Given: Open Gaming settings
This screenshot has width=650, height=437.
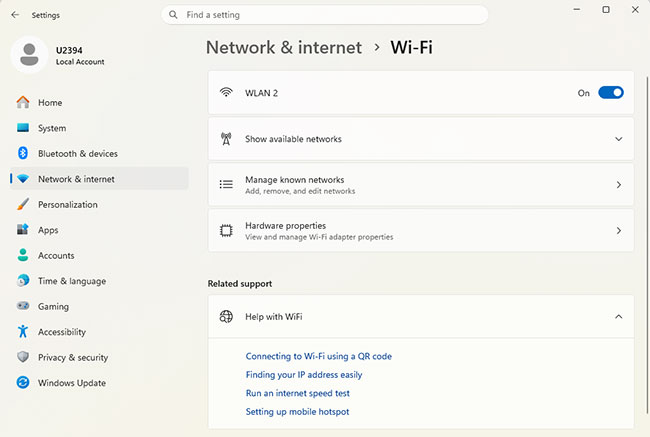Looking at the screenshot, I should pos(99,306).
